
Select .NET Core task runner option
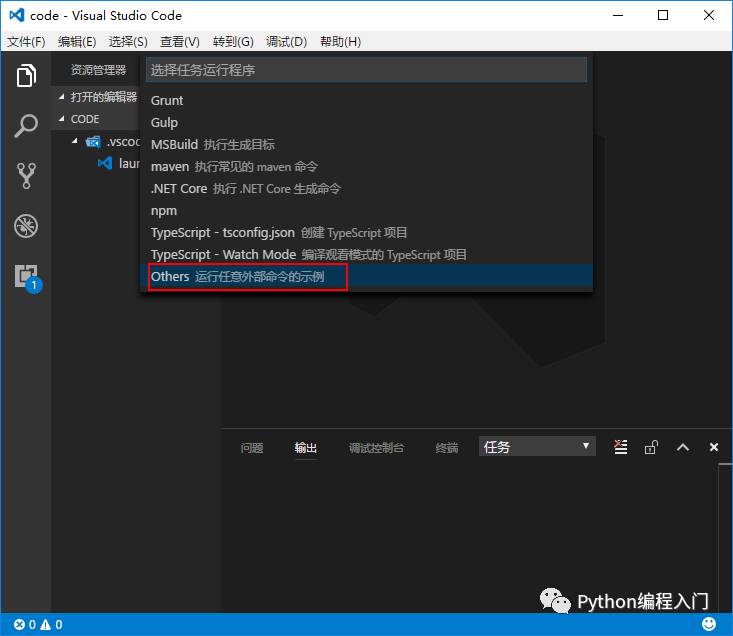[x=366, y=188]
